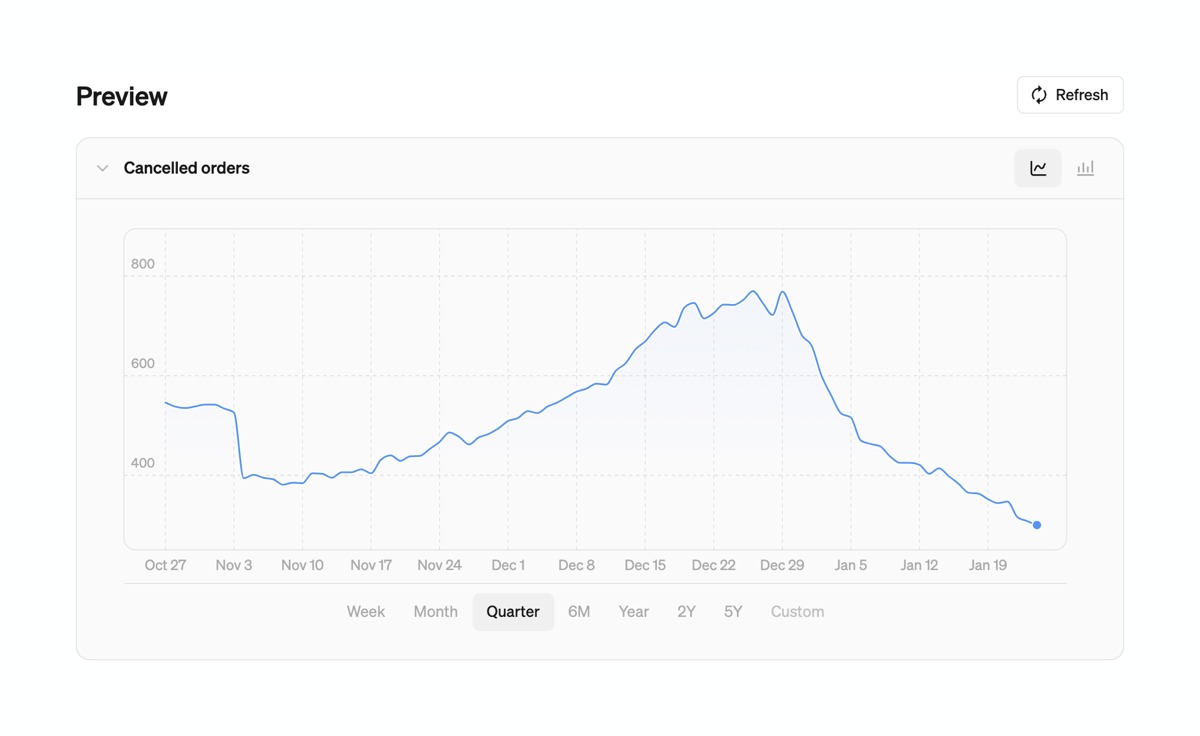This screenshot has width=1200, height=736.
Task: Click the circular sync icon beside Refresh
Action: pyautogui.click(x=1040, y=94)
